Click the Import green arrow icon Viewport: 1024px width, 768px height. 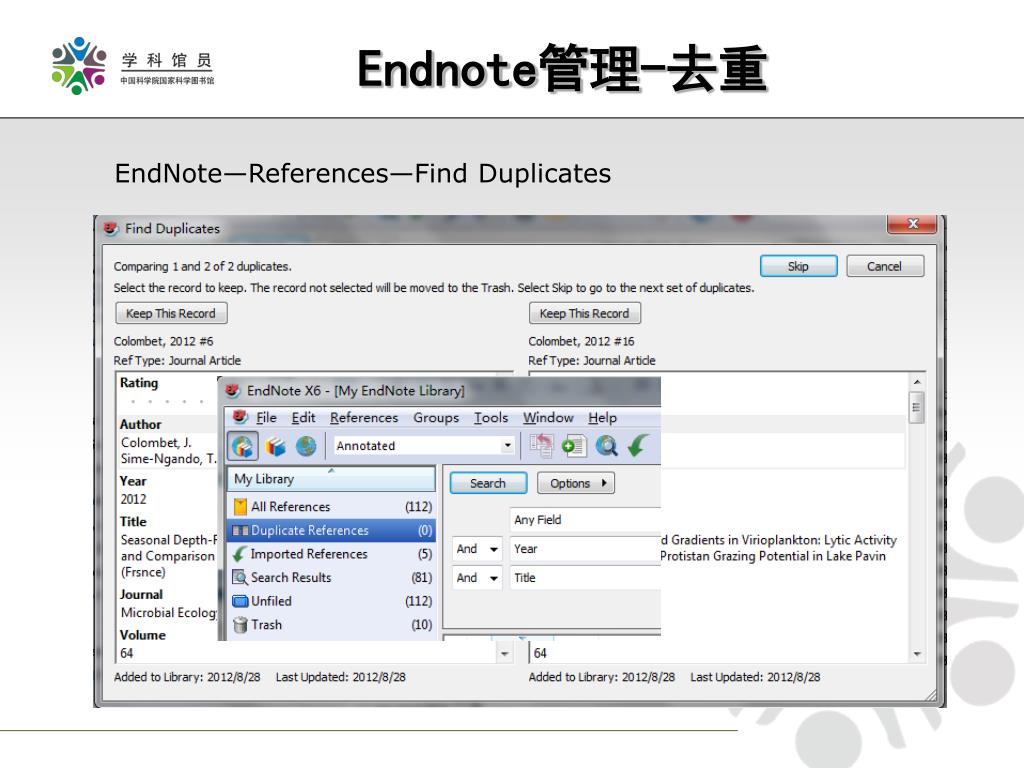[x=638, y=446]
